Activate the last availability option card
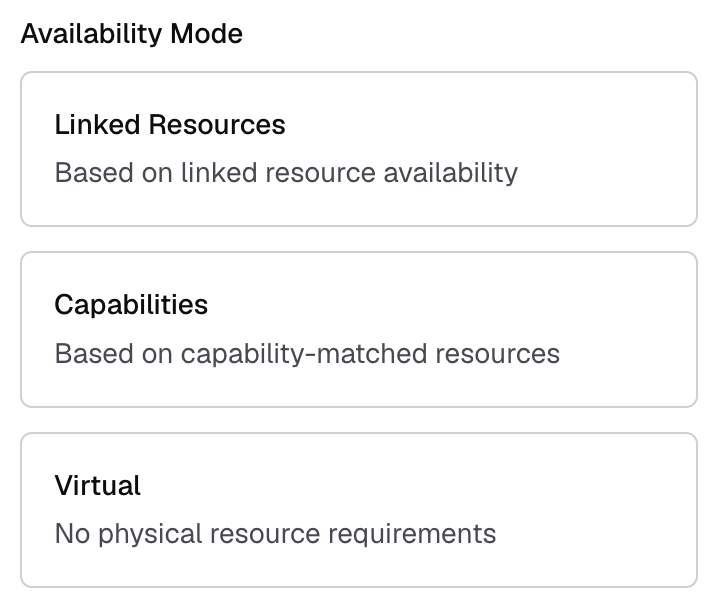The height and width of the screenshot is (602, 716). [x=358, y=509]
